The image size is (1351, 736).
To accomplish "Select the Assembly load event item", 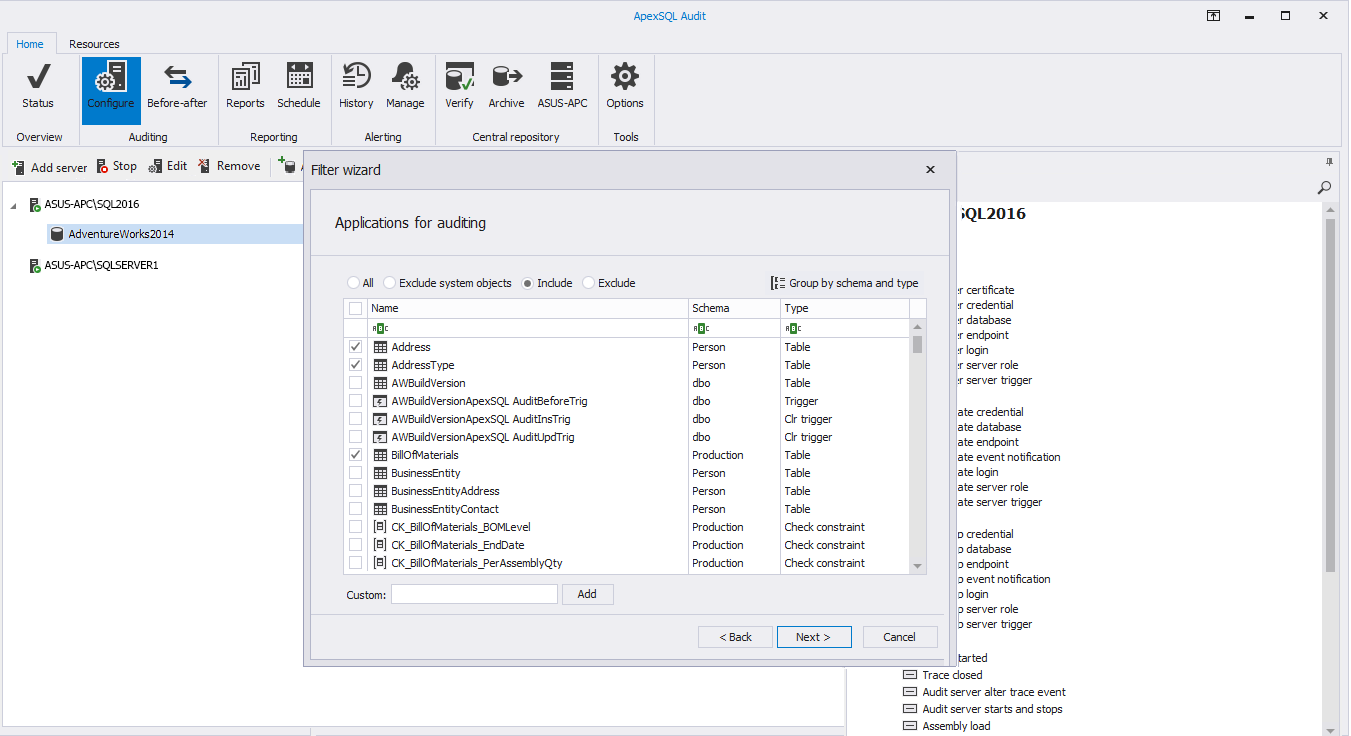I will (x=946, y=726).
